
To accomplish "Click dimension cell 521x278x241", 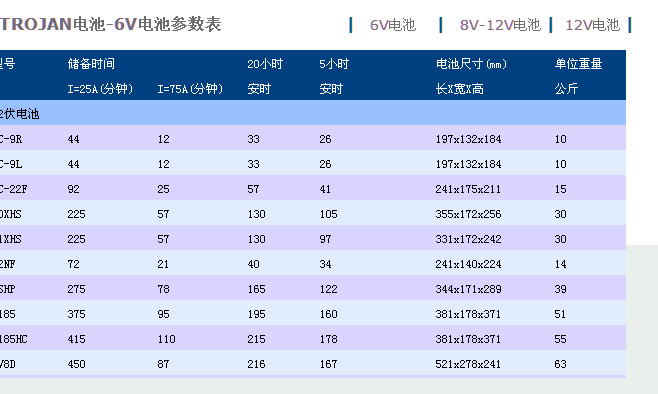I will click(468, 364).
